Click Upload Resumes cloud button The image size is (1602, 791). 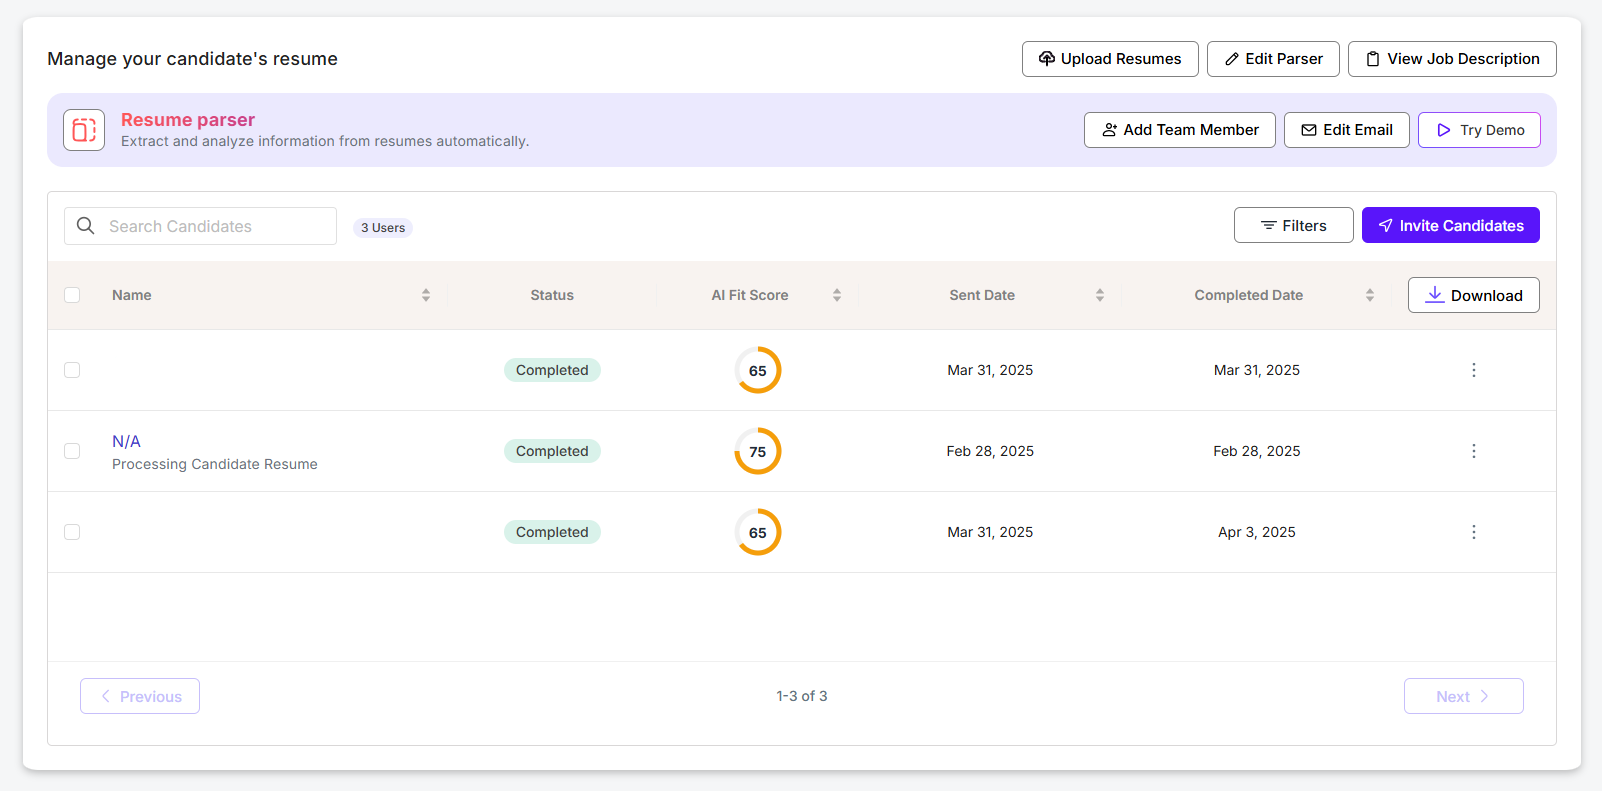1110,59
